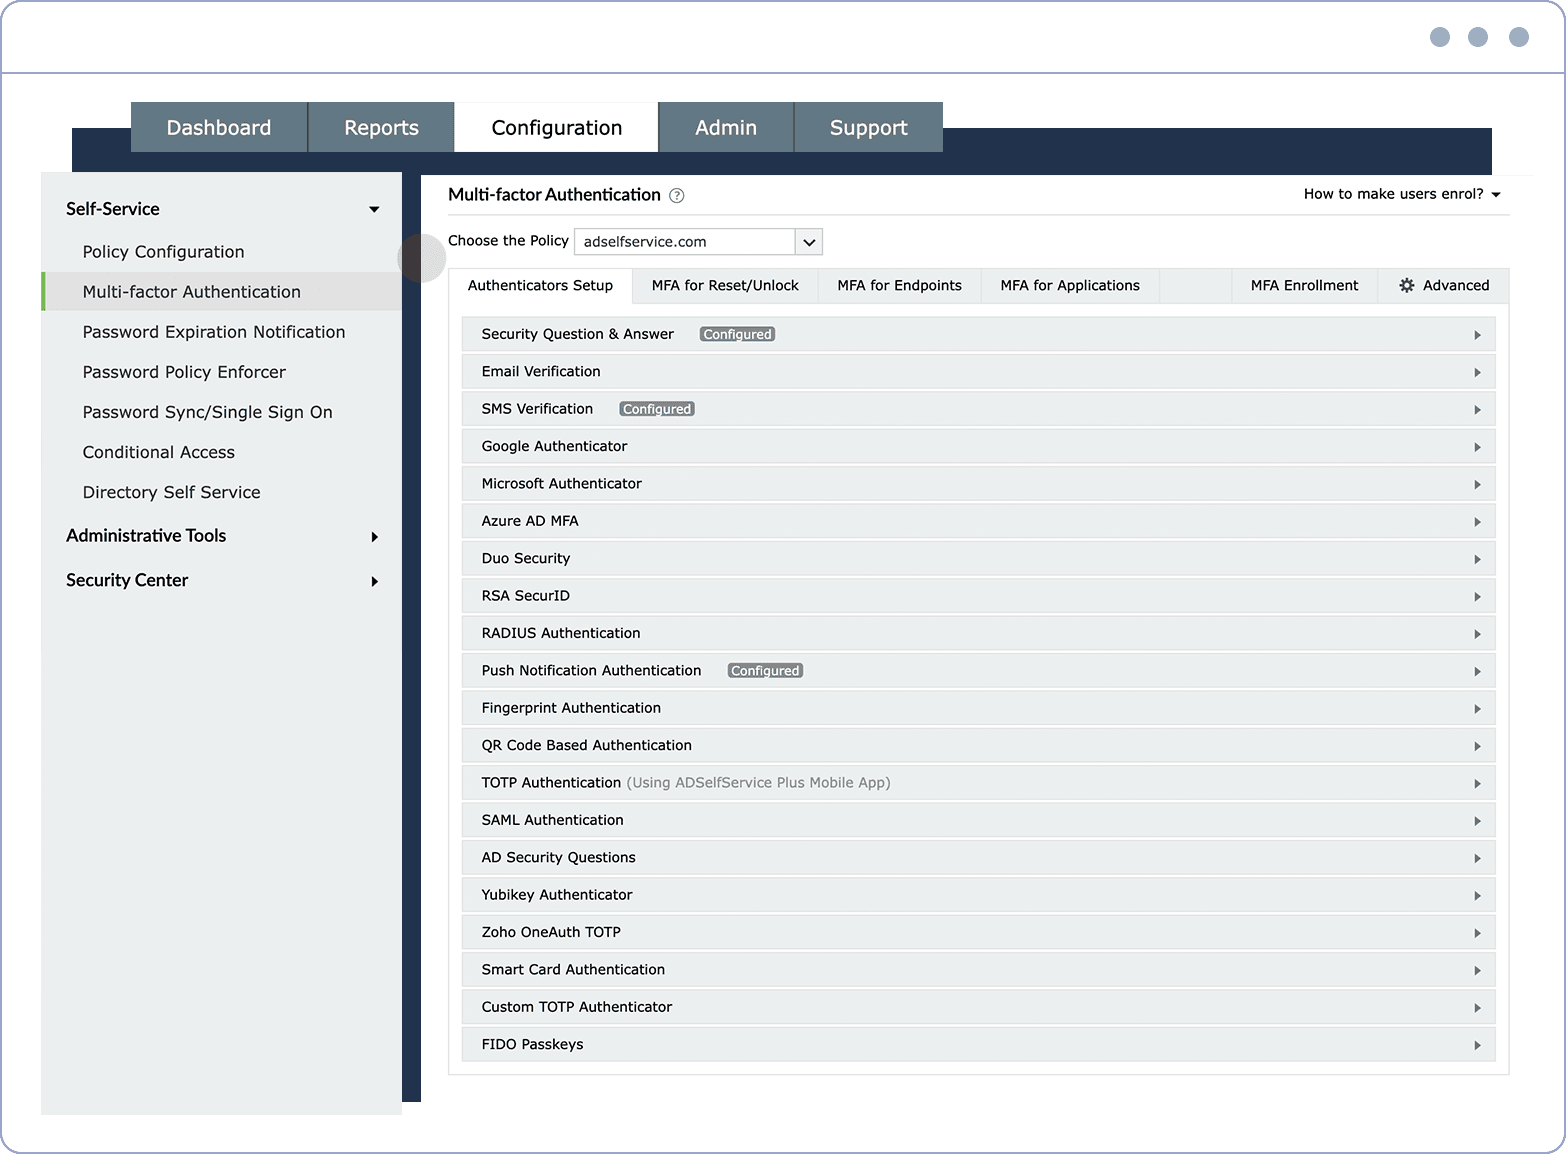Open the Support tab

[869, 128]
